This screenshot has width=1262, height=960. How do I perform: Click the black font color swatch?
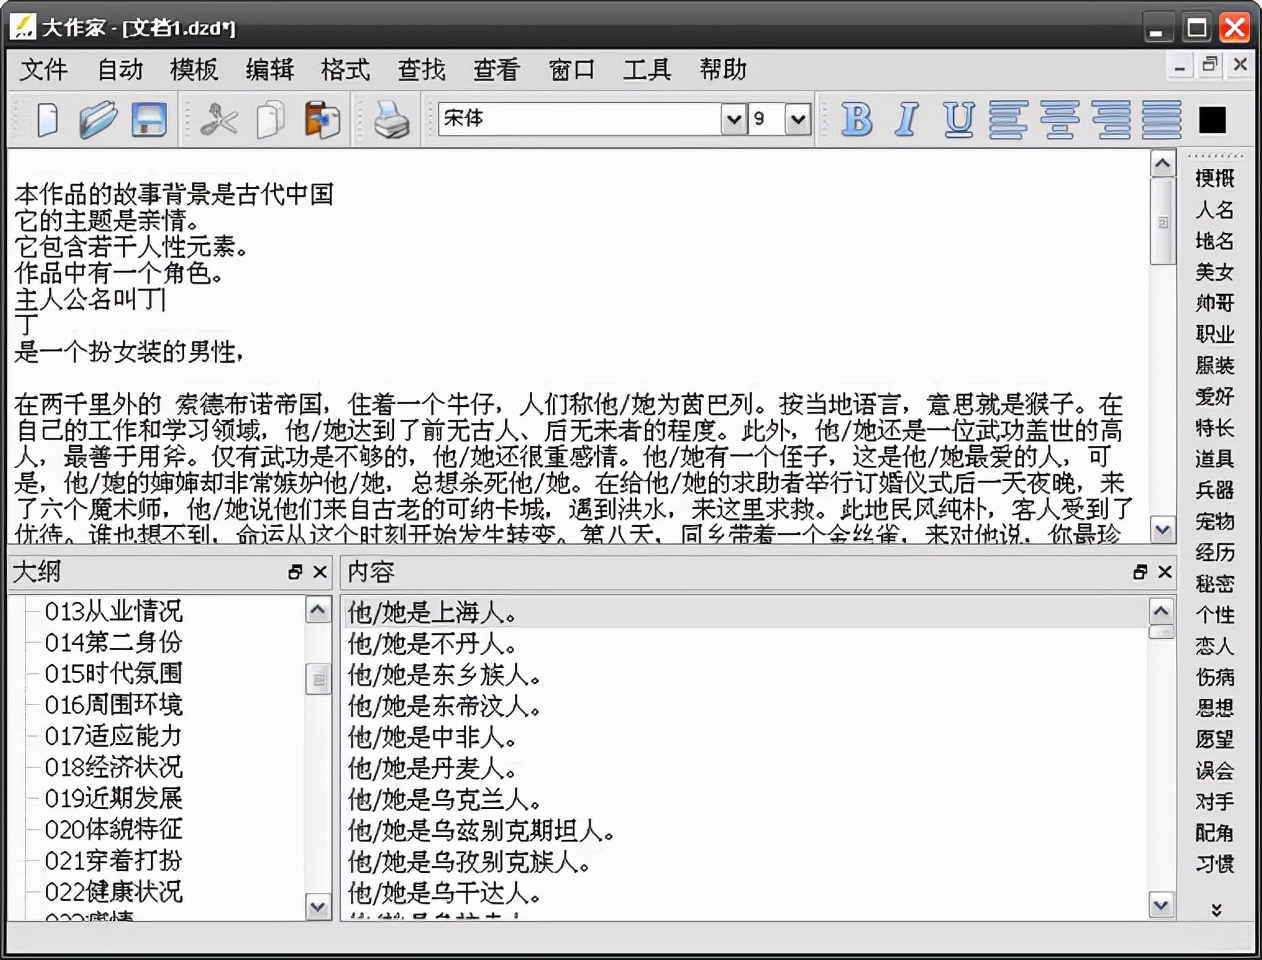pos(1213,119)
